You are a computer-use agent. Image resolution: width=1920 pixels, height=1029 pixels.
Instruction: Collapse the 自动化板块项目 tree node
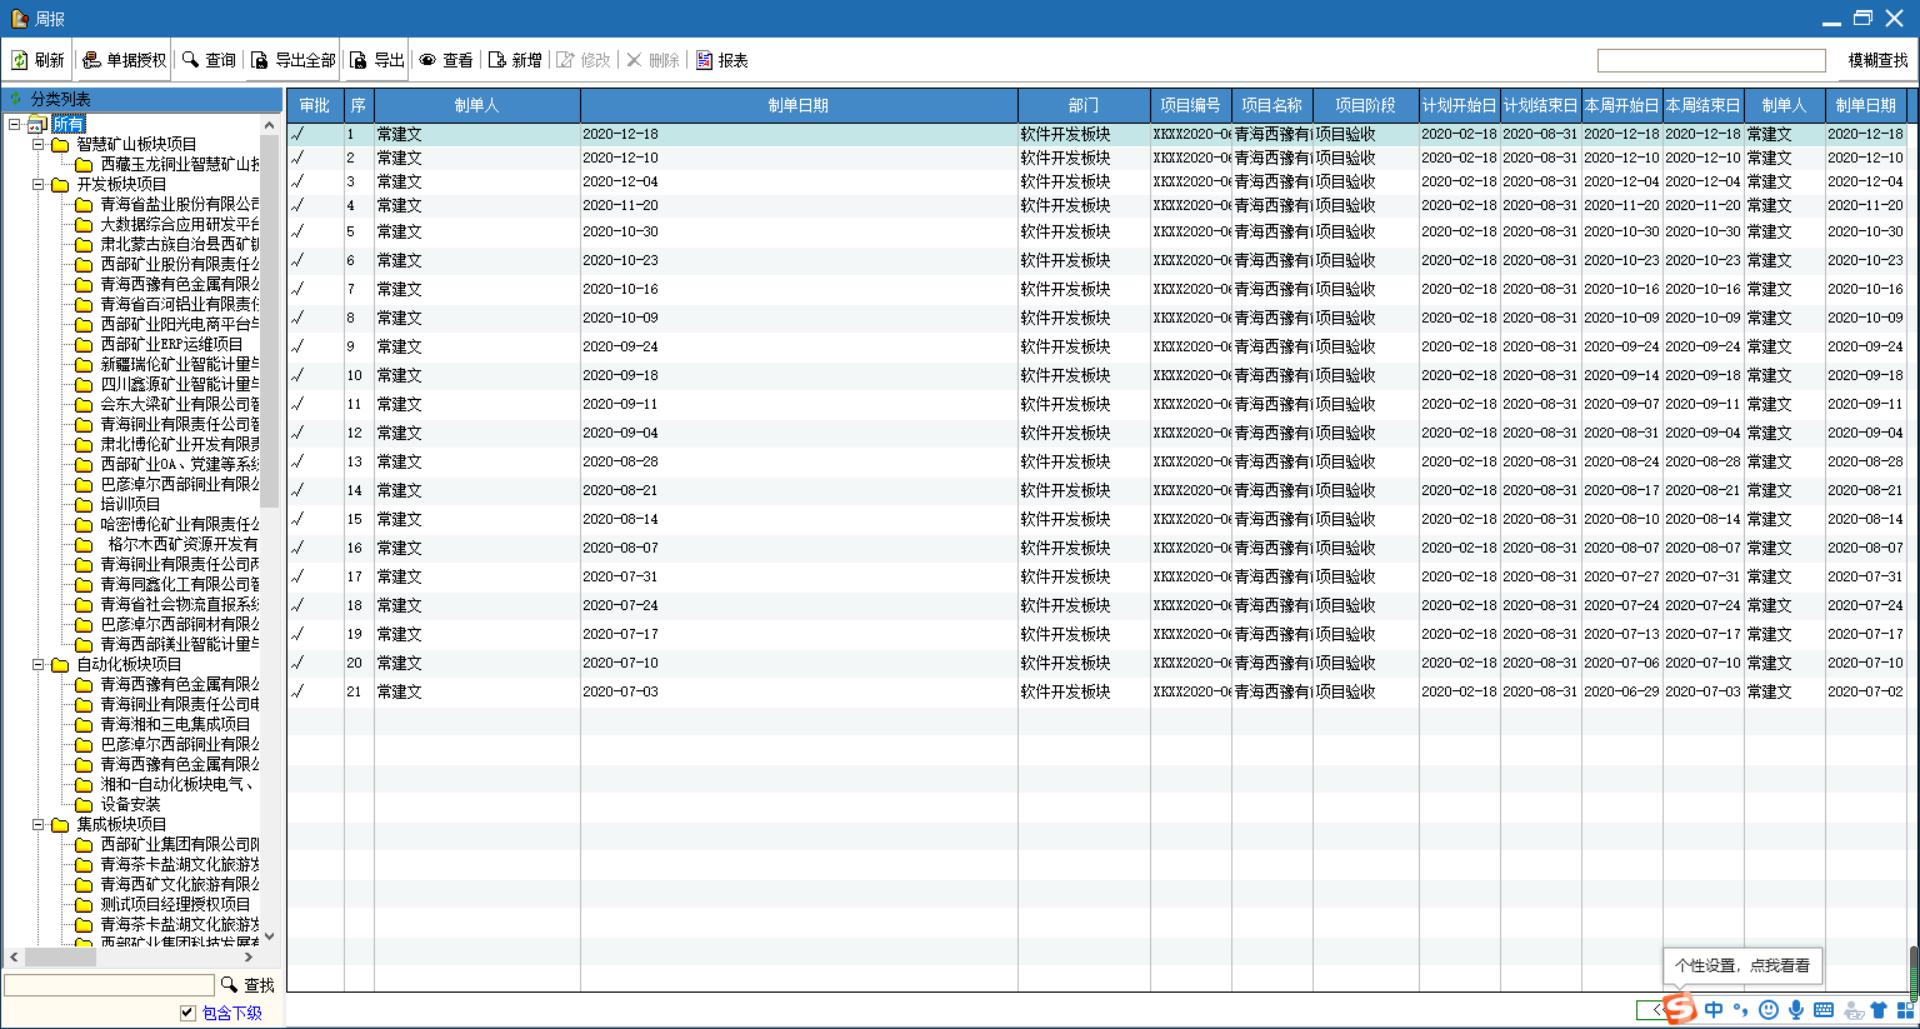pos(38,664)
